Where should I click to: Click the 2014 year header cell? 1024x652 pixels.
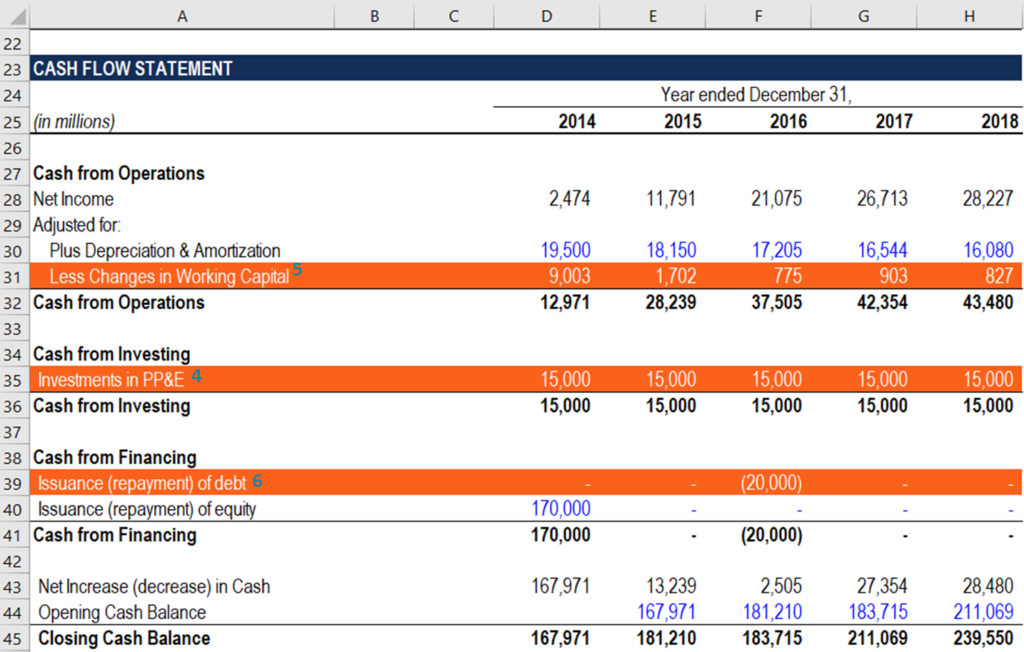(577, 120)
